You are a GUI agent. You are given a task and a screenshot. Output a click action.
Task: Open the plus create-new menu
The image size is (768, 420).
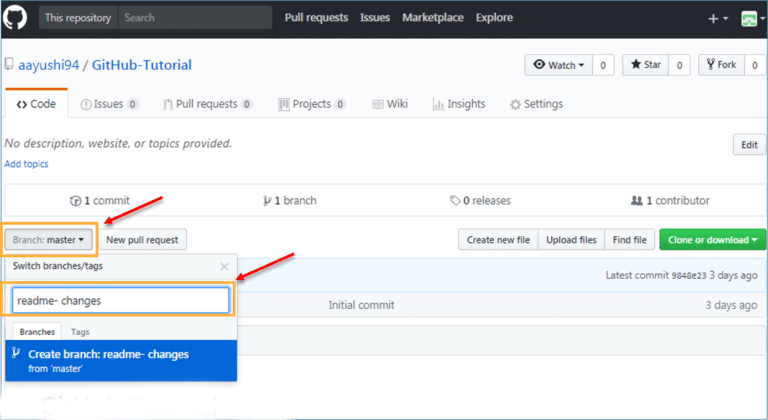[718, 19]
